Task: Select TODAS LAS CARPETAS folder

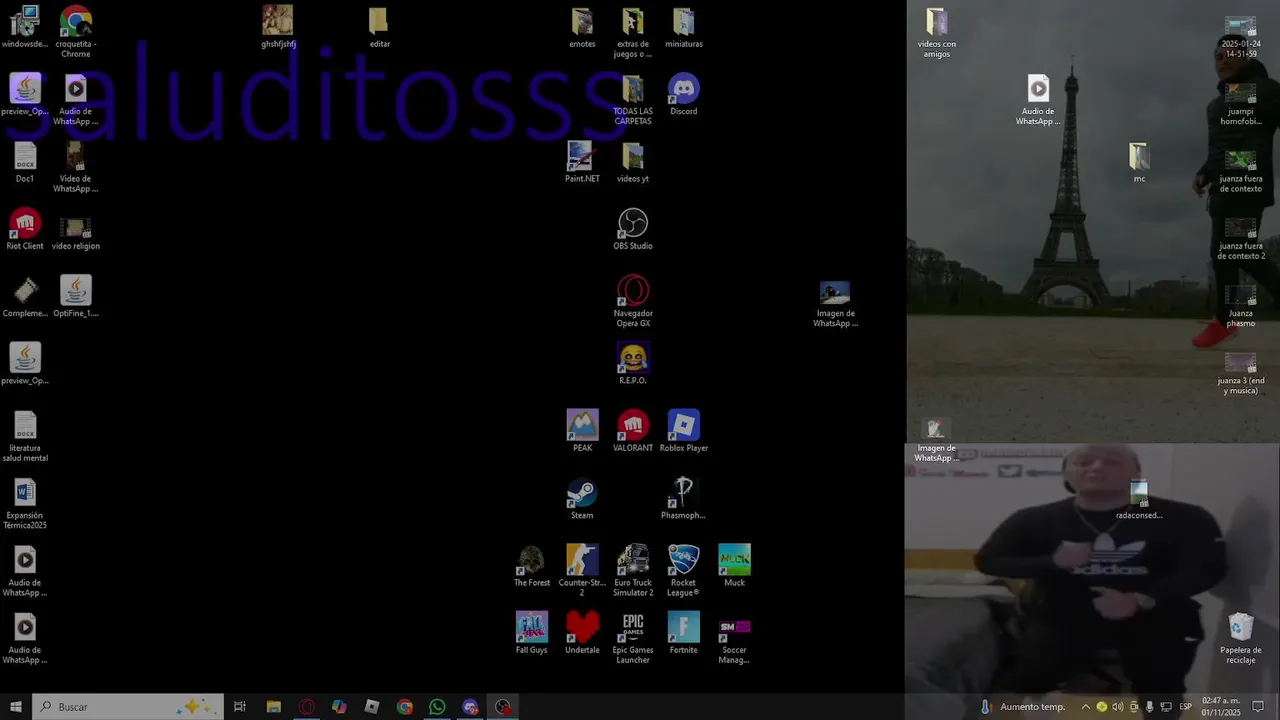Action: [x=633, y=99]
